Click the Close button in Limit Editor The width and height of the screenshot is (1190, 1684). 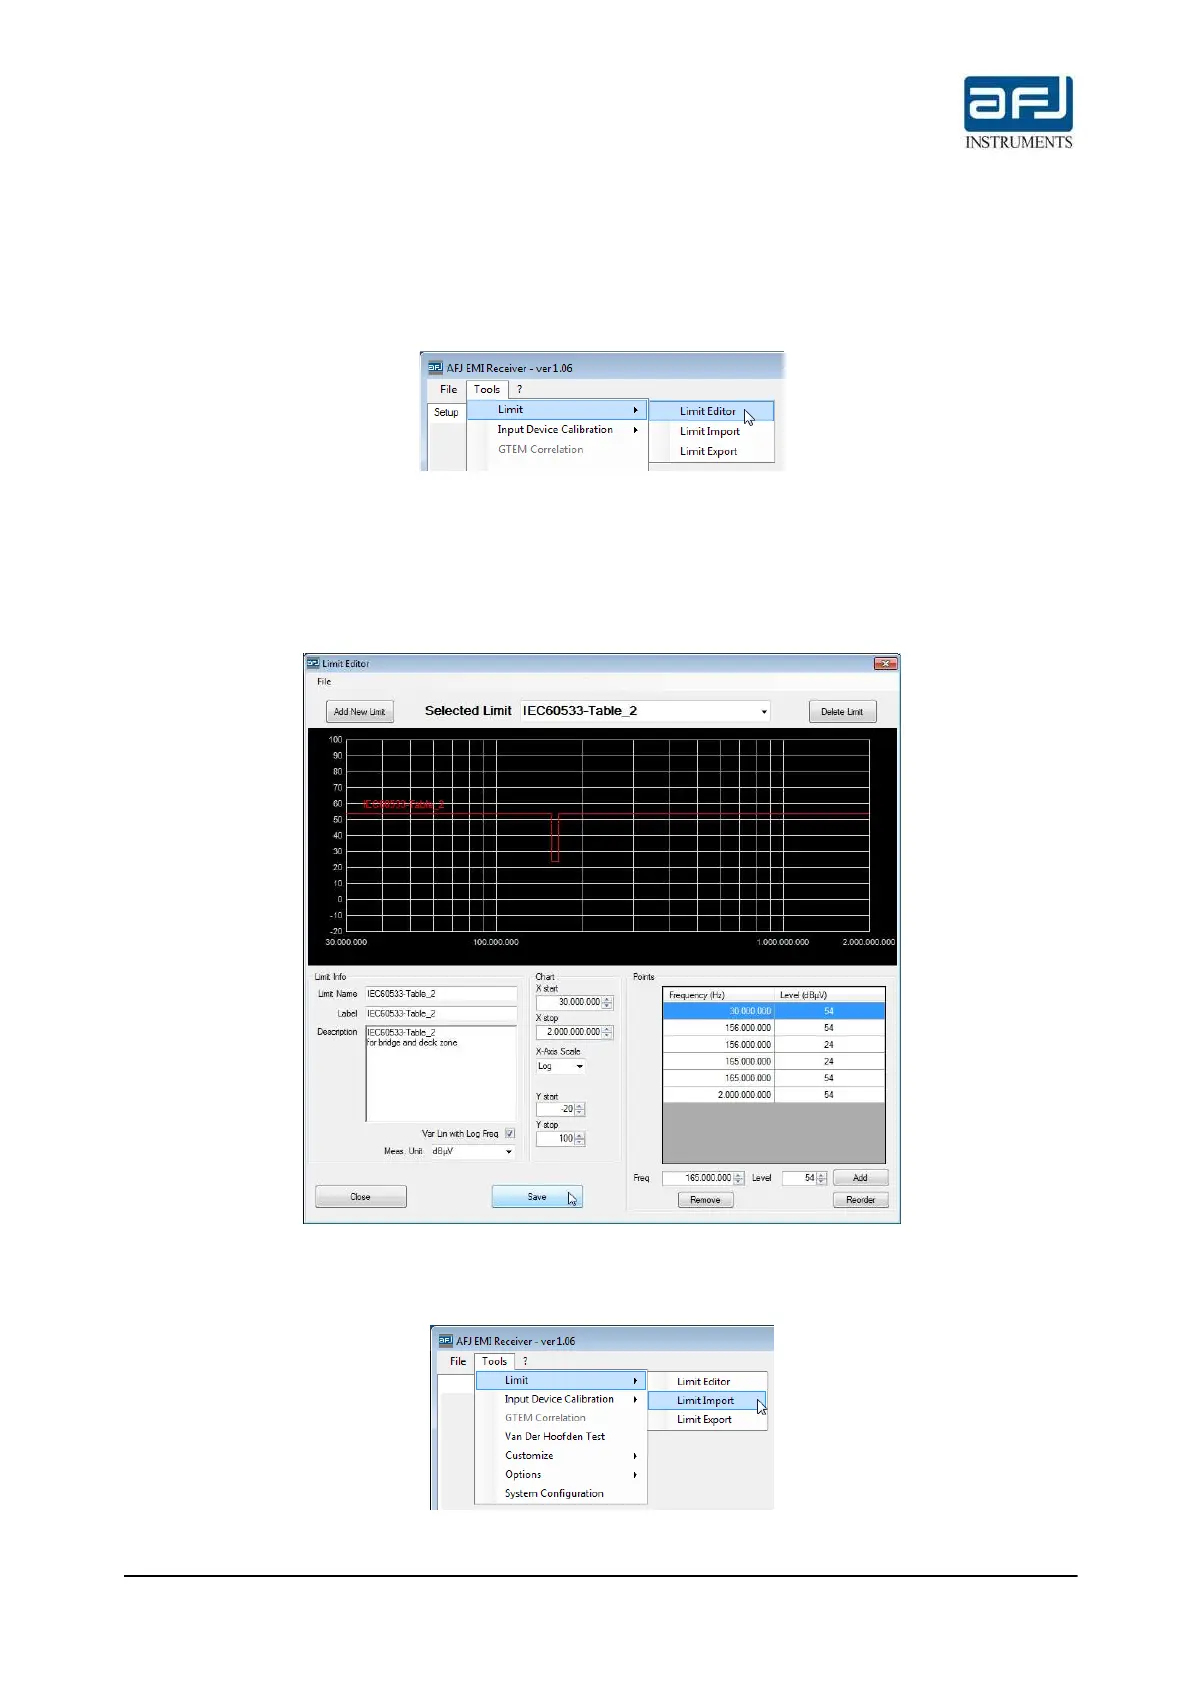click(x=361, y=1197)
